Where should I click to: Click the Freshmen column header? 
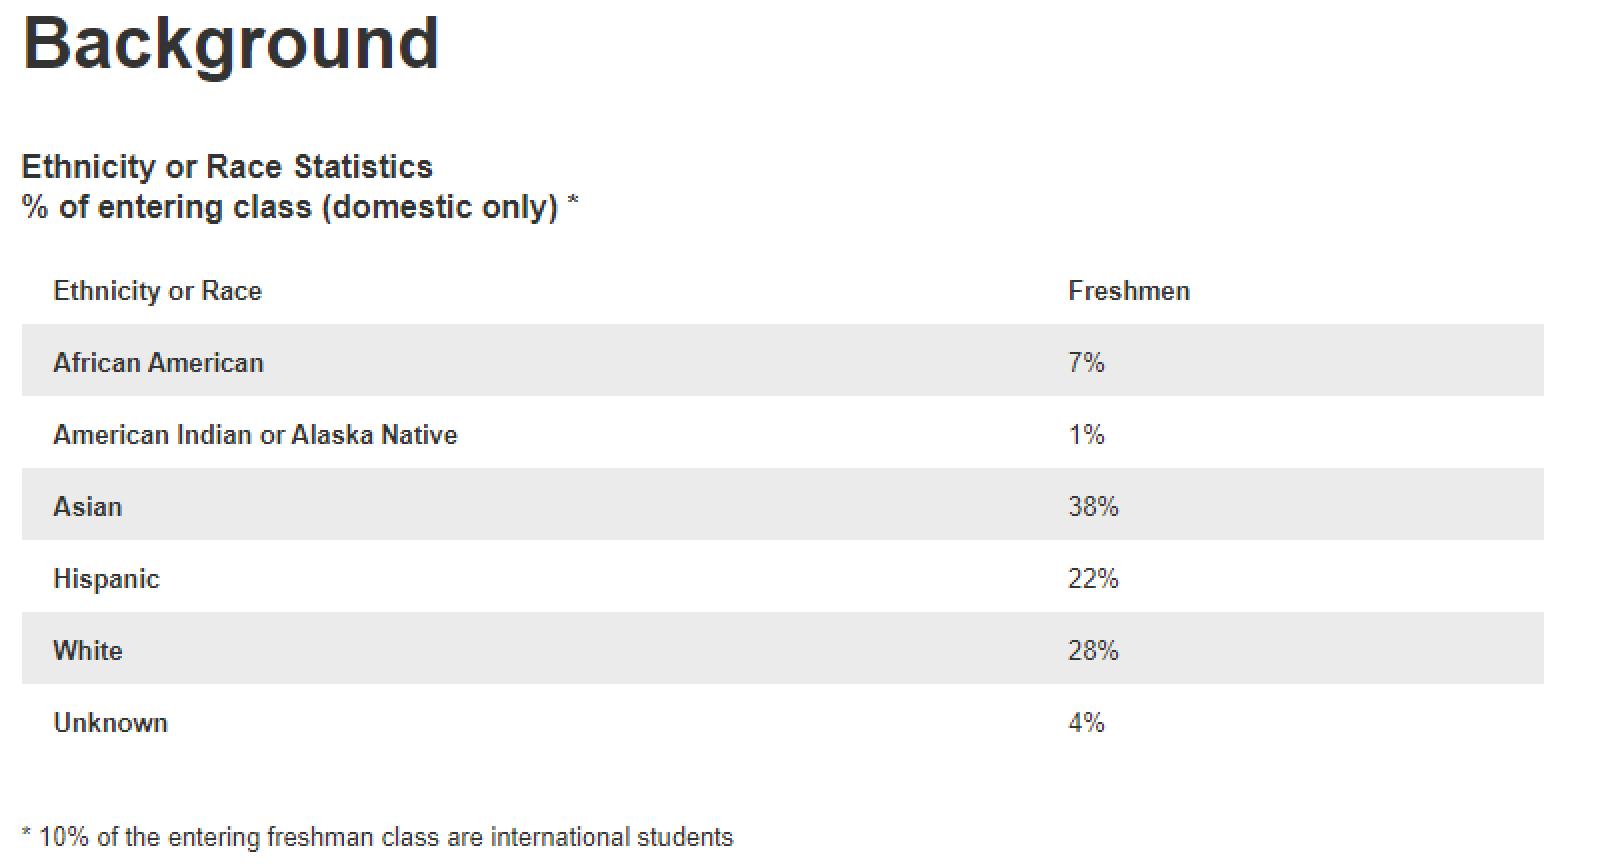click(1129, 291)
